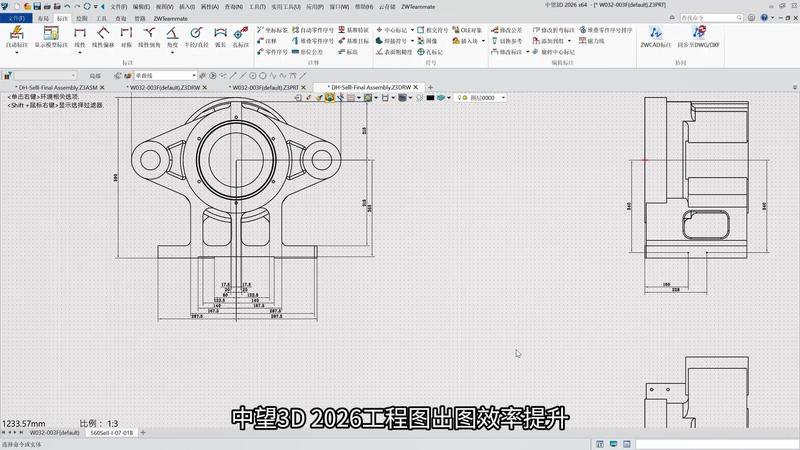Open the Insert Block (插入块) dropdown arrow
The width and height of the screenshot is (800, 450).
pyautogui.click(x=483, y=41)
